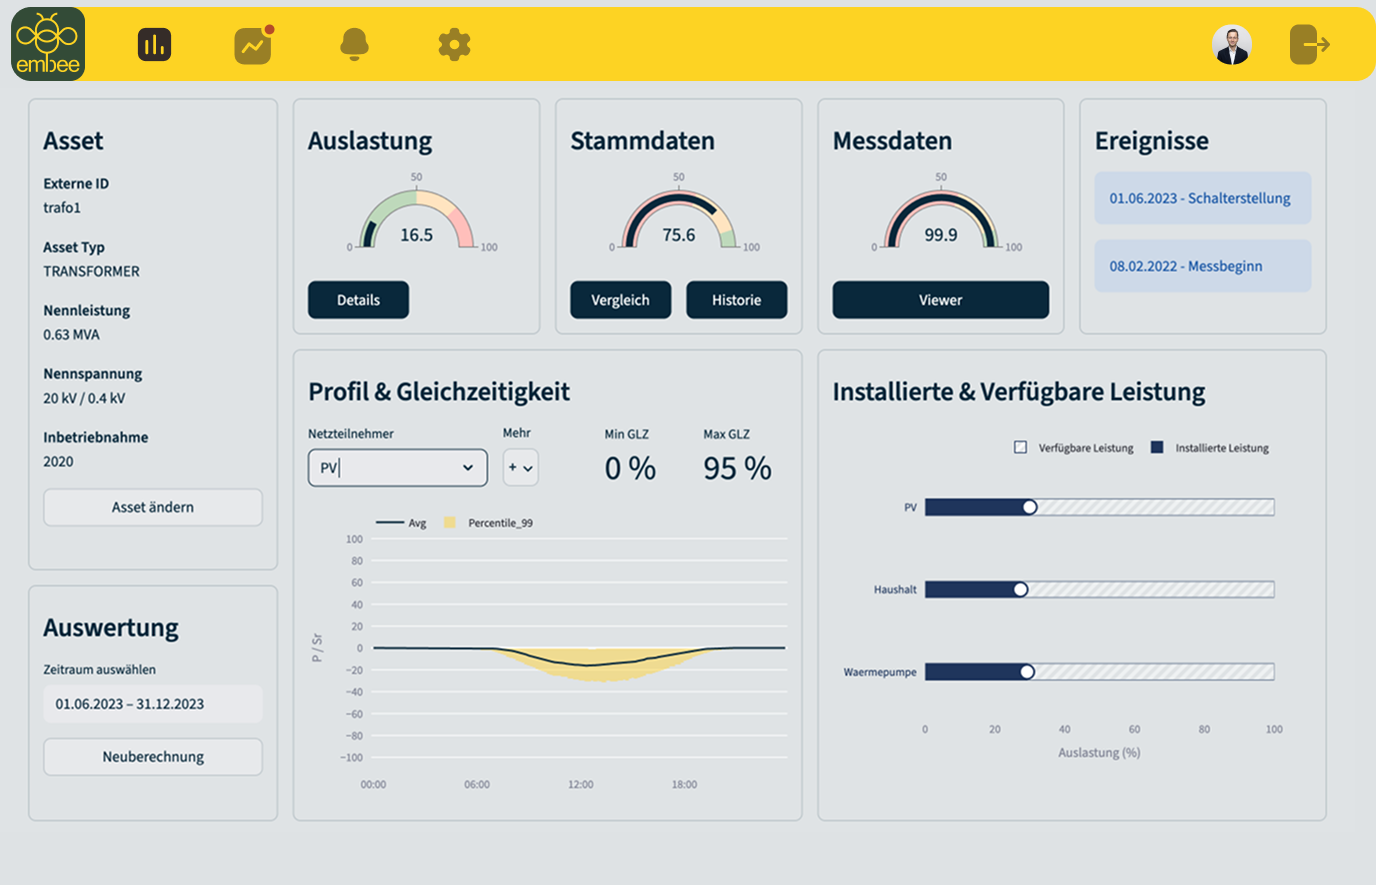Open the Zeitraum date range field
Image resolution: width=1376 pixels, height=885 pixels.
153,704
